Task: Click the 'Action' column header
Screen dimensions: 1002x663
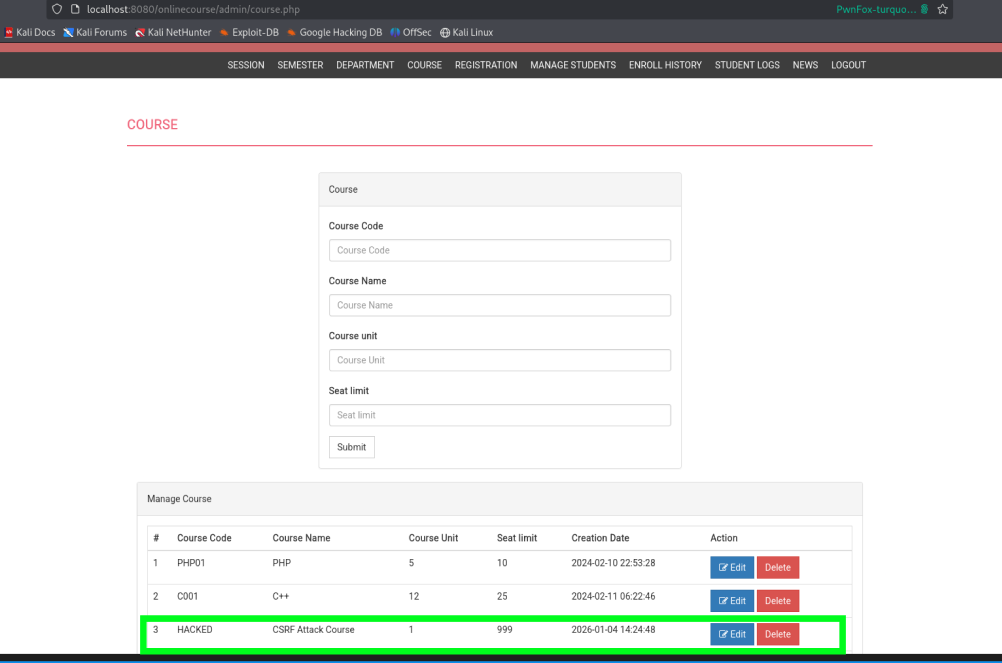Action: click(x=724, y=538)
